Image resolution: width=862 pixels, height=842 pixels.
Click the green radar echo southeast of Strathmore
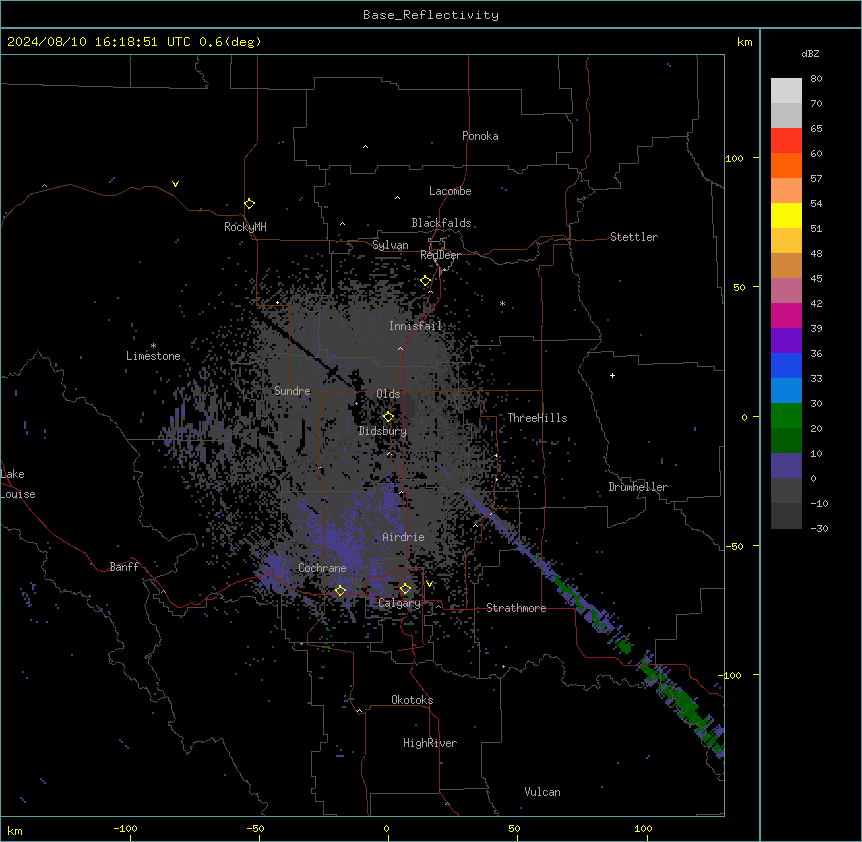(x=684, y=703)
